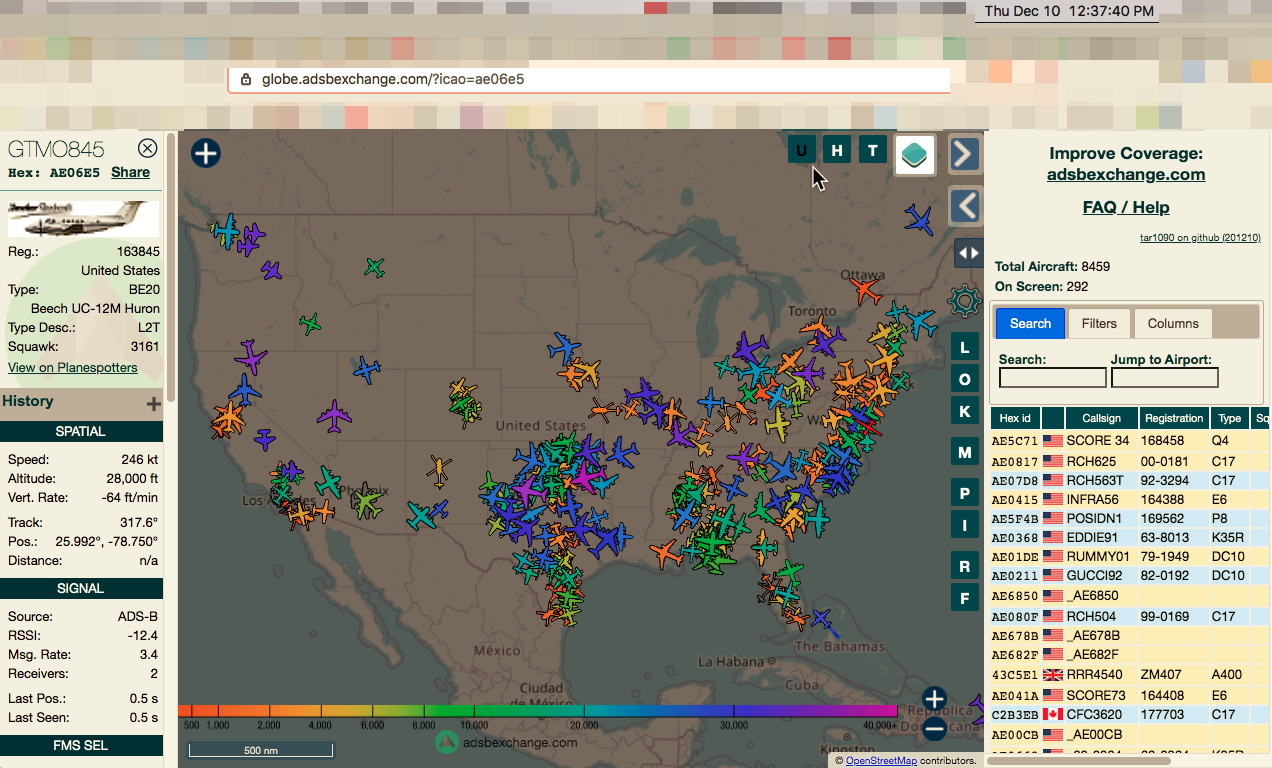Click the R map button
The image size is (1272, 768).
(x=965, y=567)
